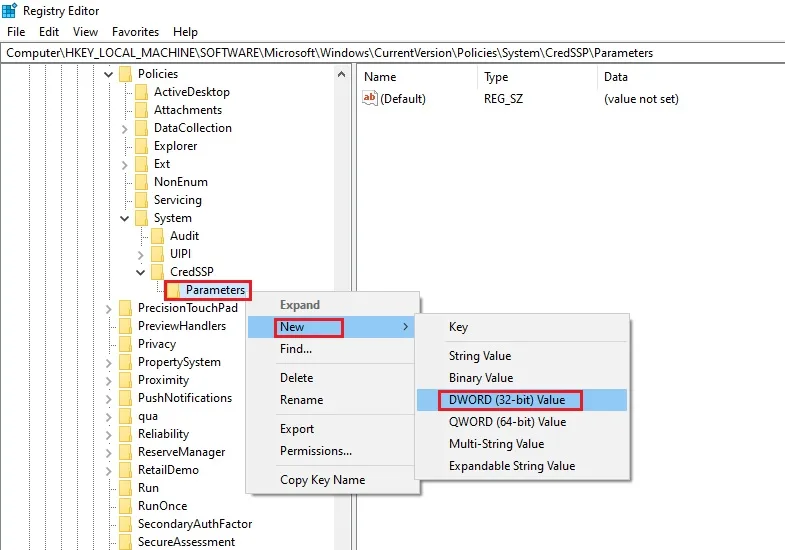
Task: Click the Servicing folder icon
Action: pyautogui.click(x=142, y=200)
